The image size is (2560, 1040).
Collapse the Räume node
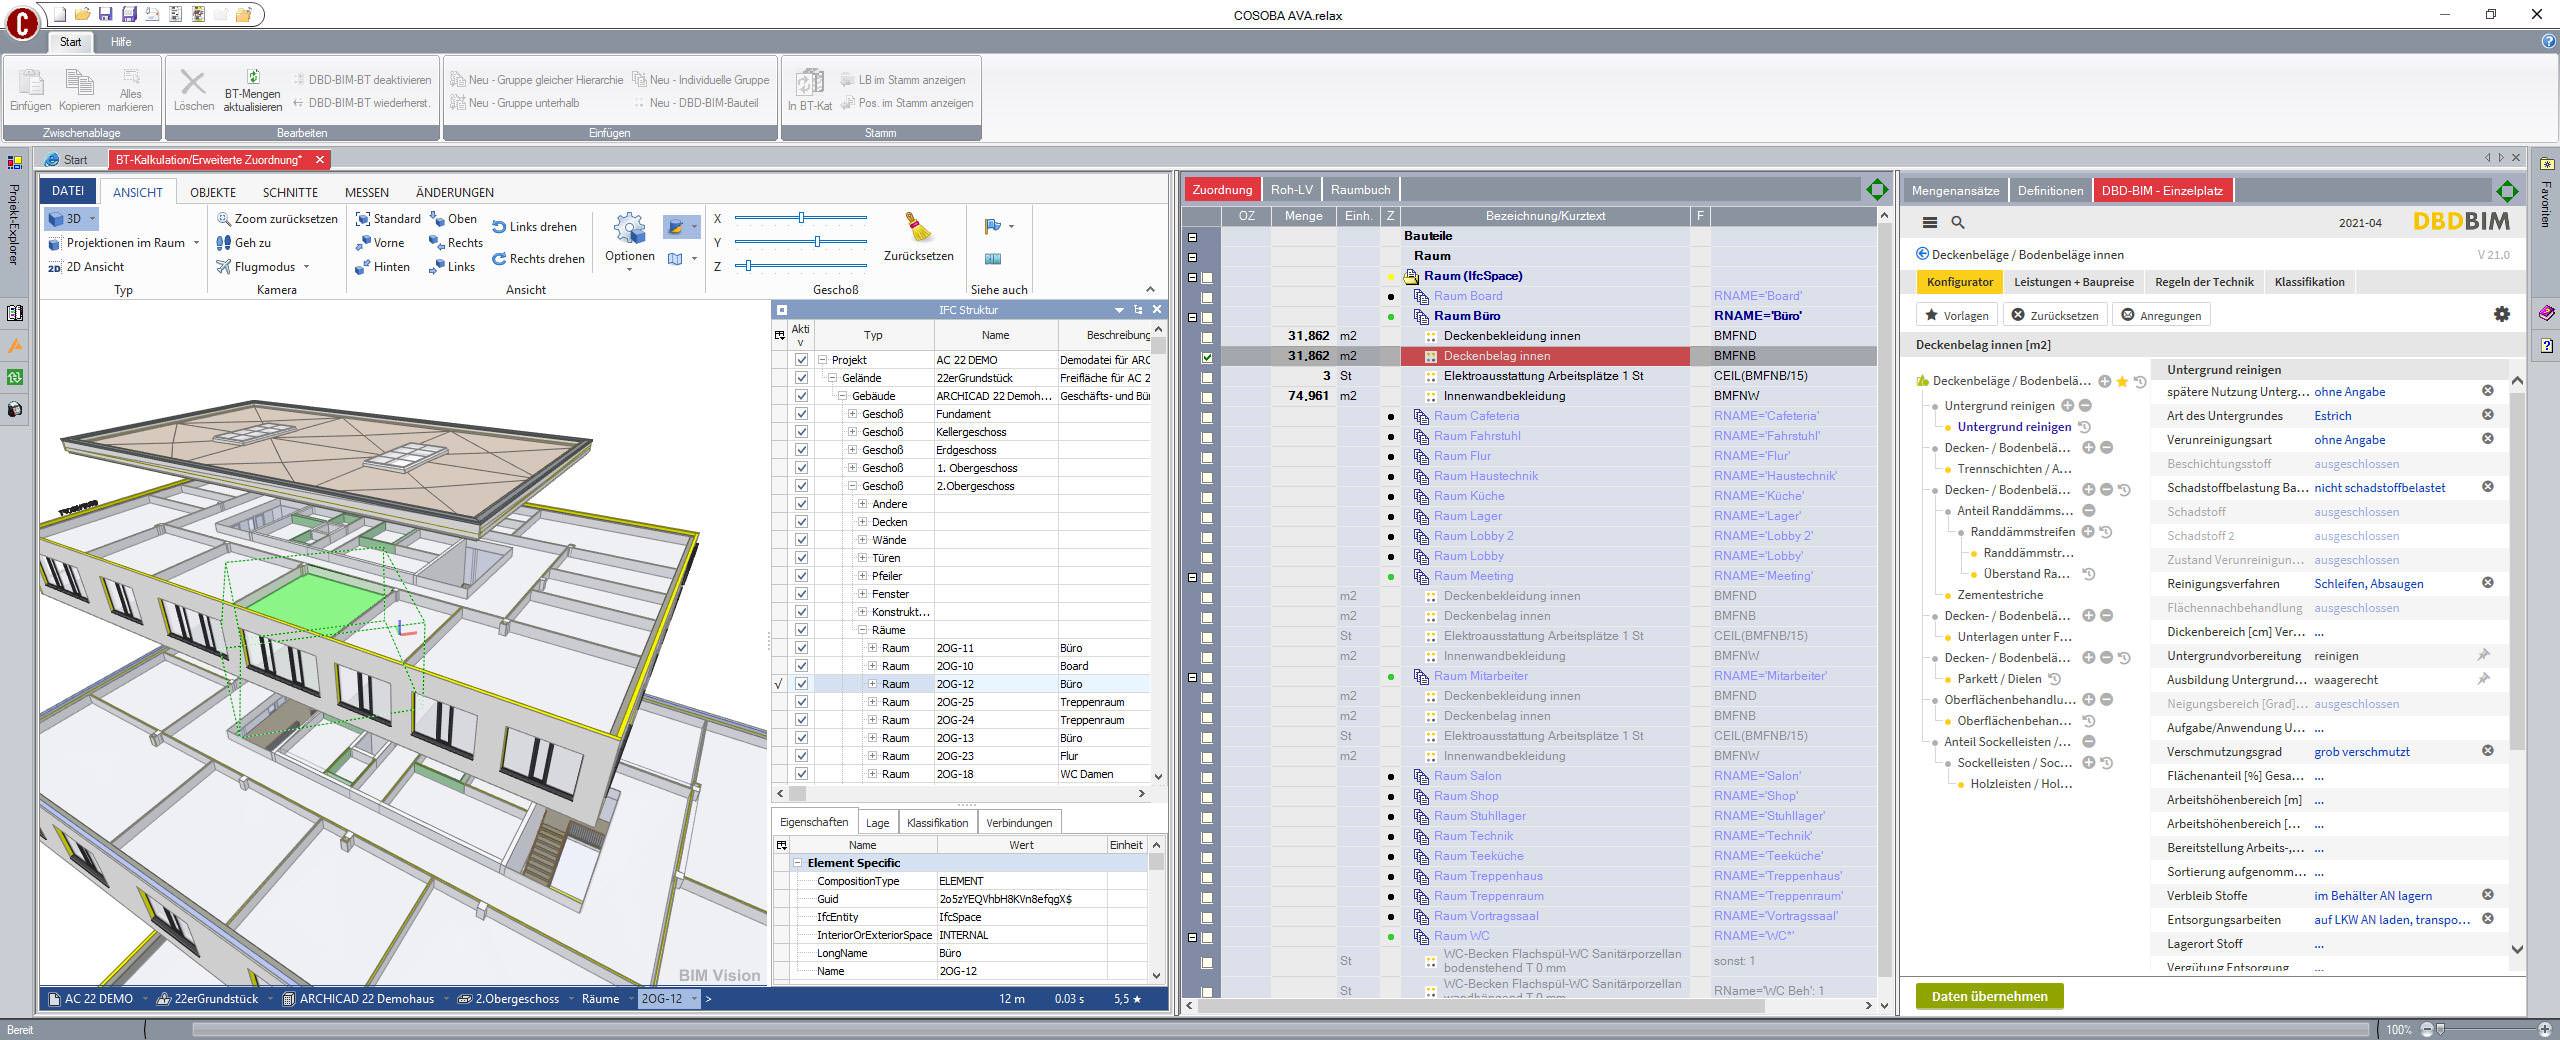click(862, 630)
